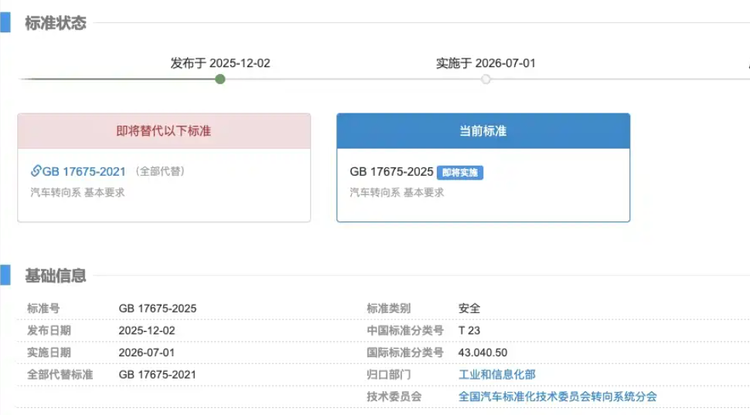This screenshot has width=750, height=415.
Task: Open the 全国汽车标准化技术委员会转向系统分会 link
Action: (x=557, y=397)
